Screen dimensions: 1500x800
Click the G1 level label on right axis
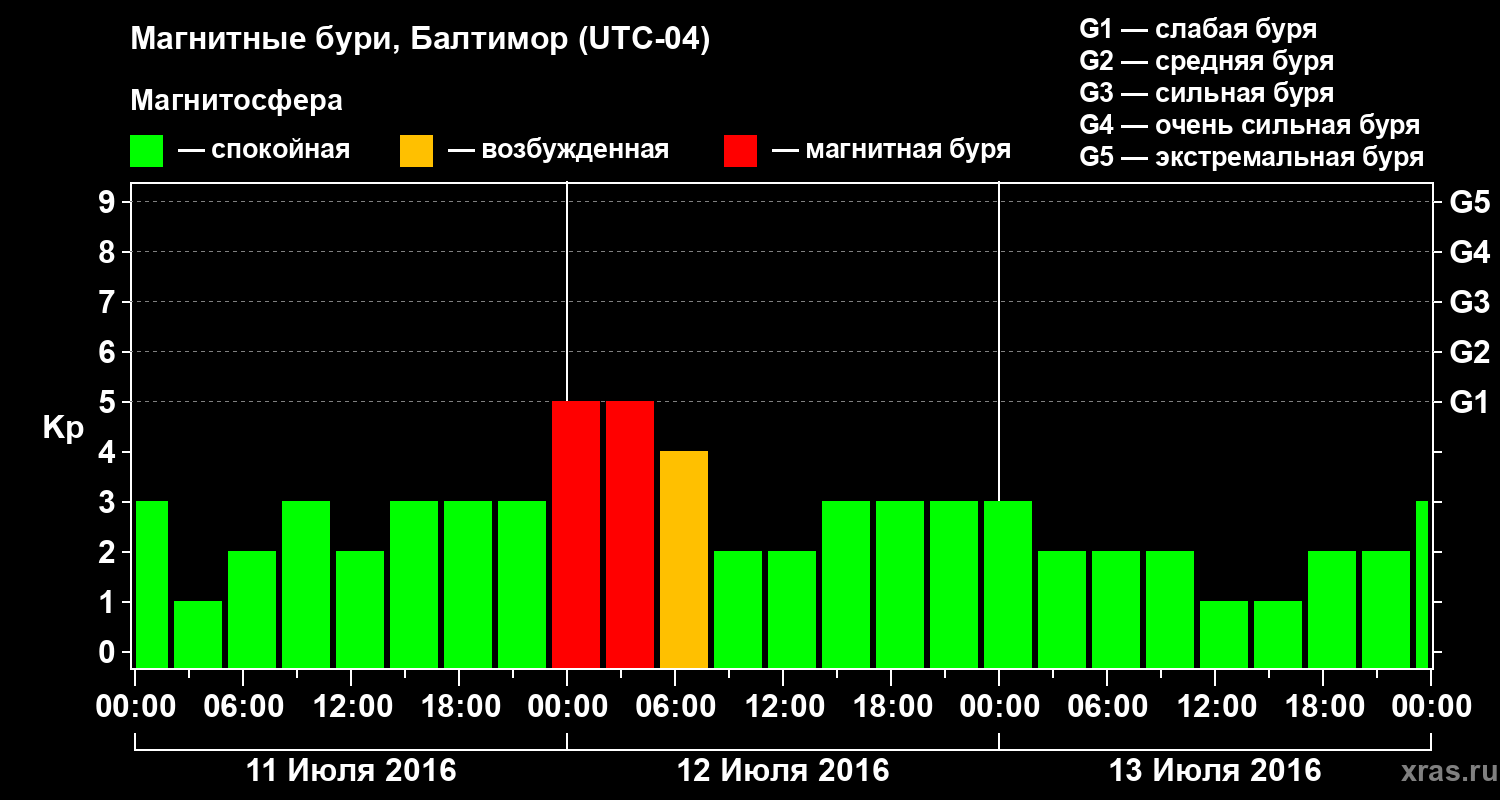click(1469, 402)
